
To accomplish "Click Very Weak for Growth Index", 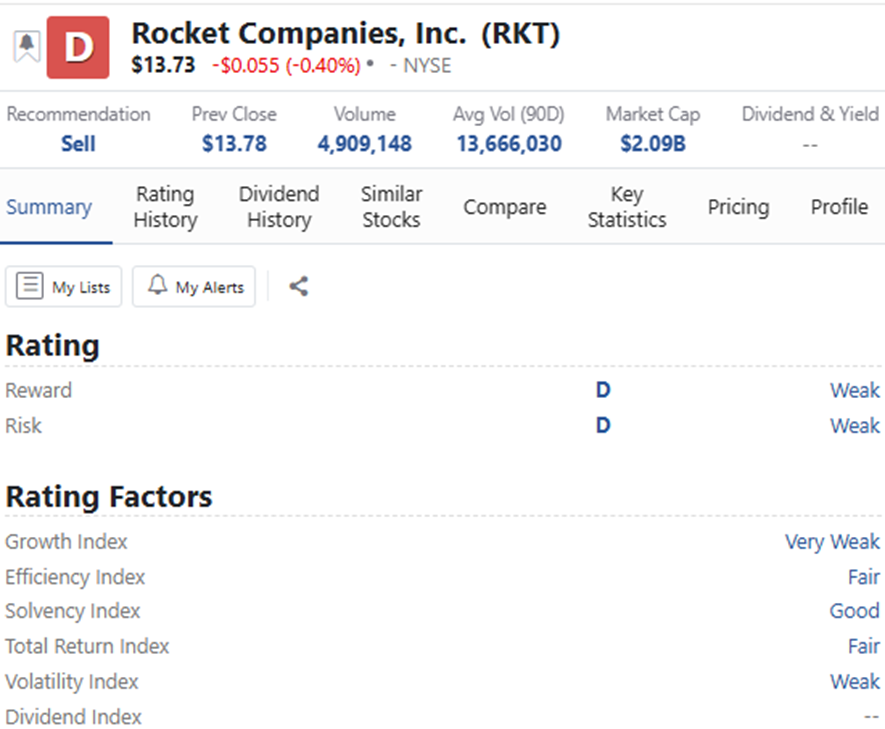I will 832,542.
